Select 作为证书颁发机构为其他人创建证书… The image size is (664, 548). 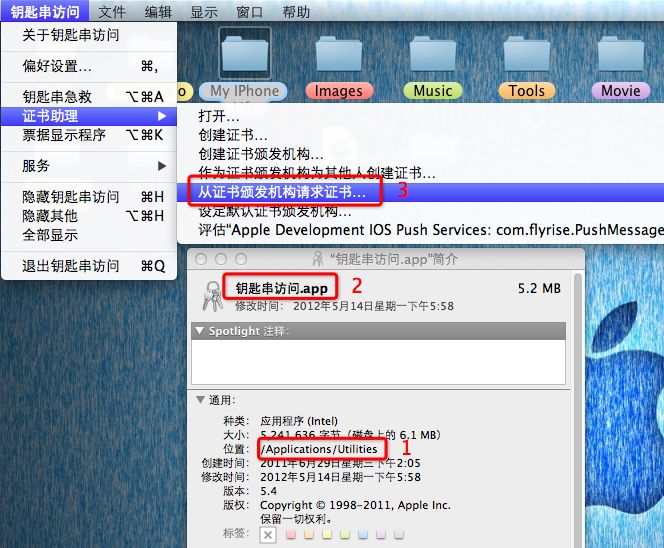(x=420, y=173)
